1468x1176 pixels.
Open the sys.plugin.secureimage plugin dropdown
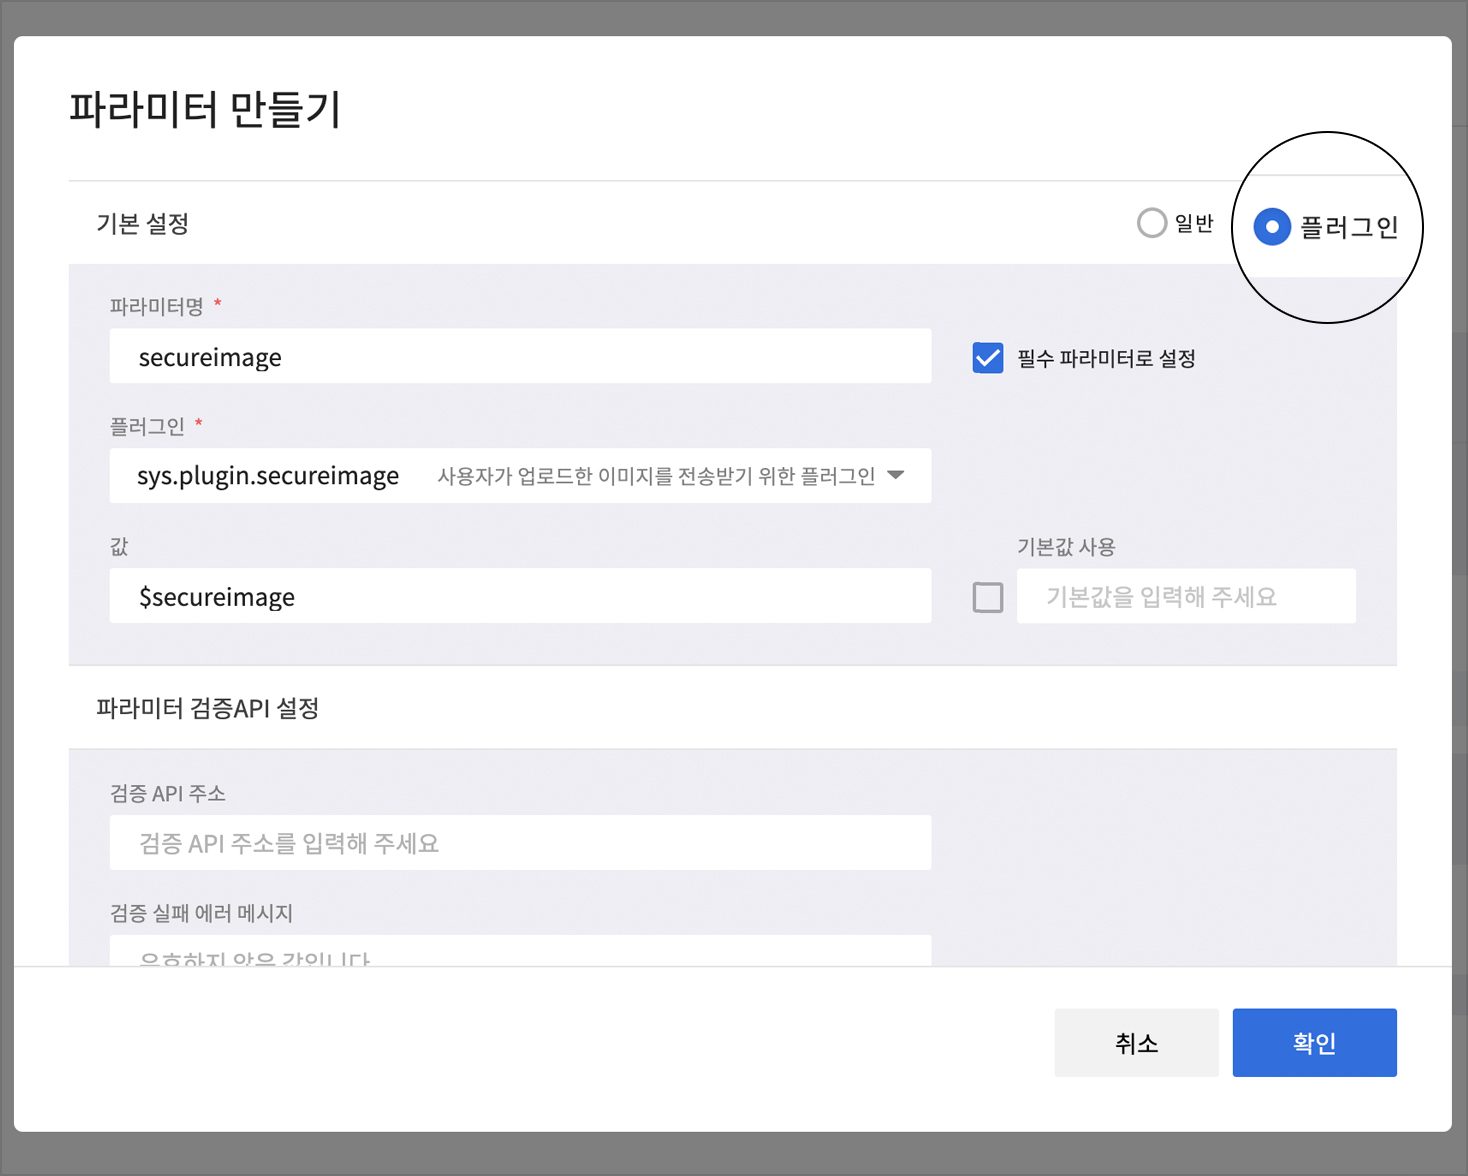(x=520, y=476)
